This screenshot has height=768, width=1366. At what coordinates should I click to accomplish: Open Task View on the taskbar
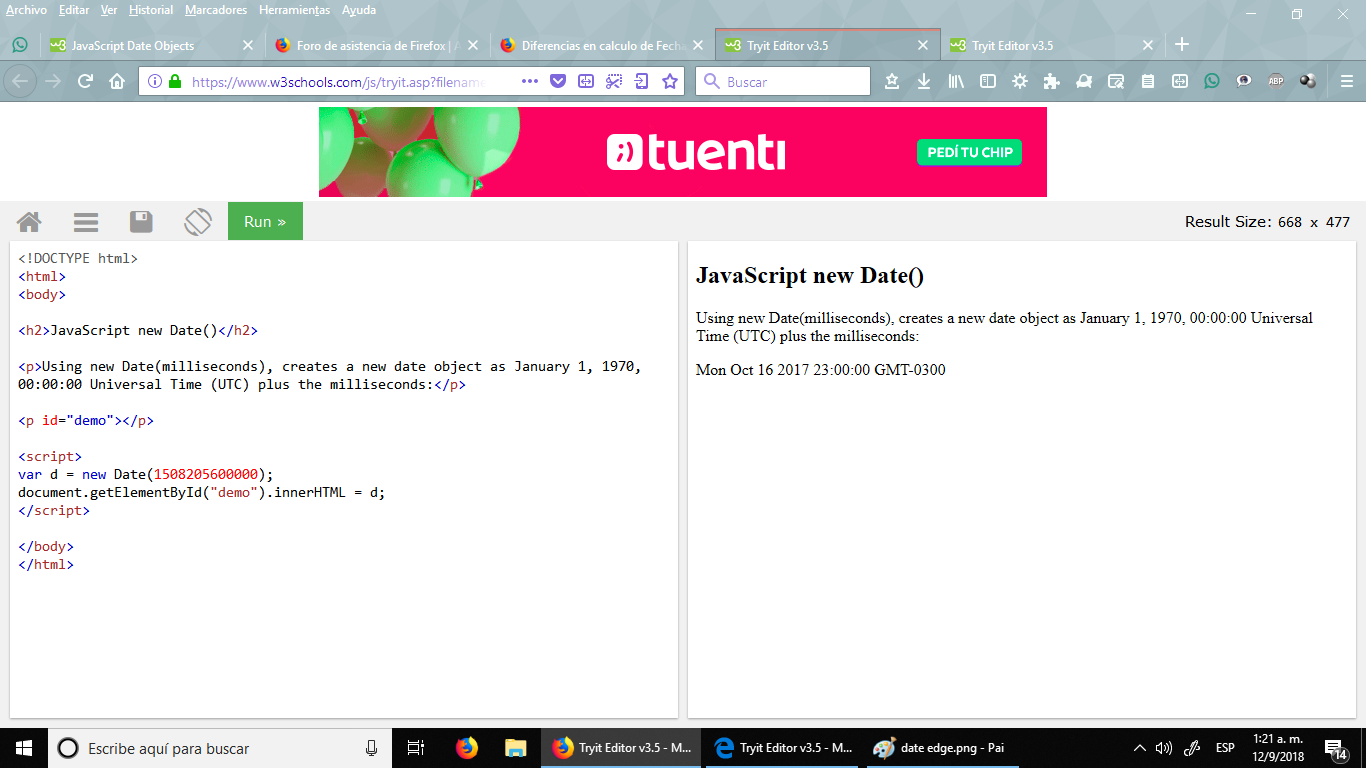click(416, 748)
